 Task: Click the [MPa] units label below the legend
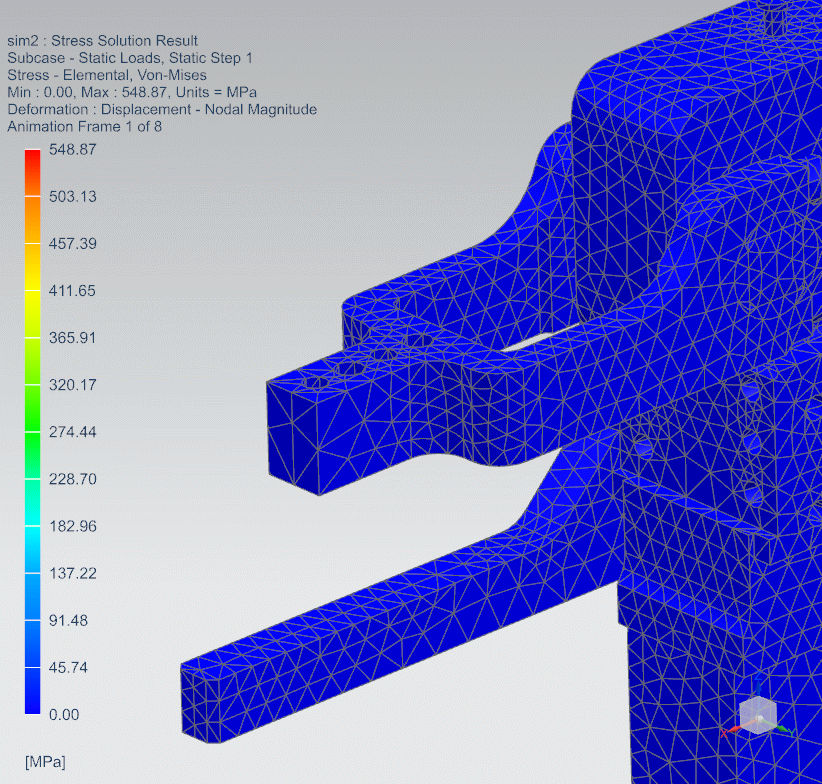tap(45, 762)
